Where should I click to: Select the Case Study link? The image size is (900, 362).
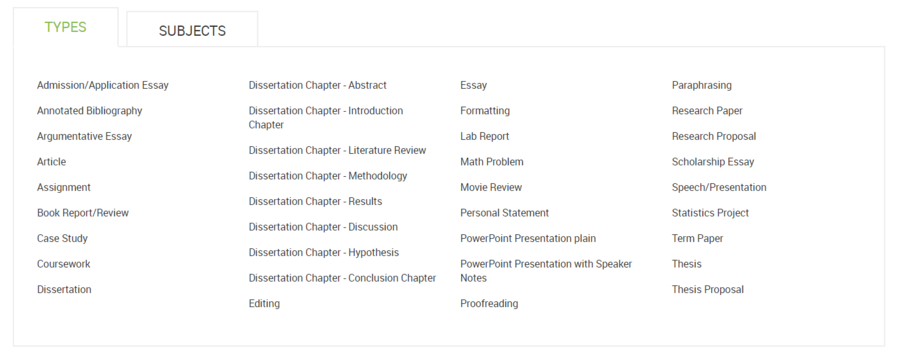coord(62,239)
